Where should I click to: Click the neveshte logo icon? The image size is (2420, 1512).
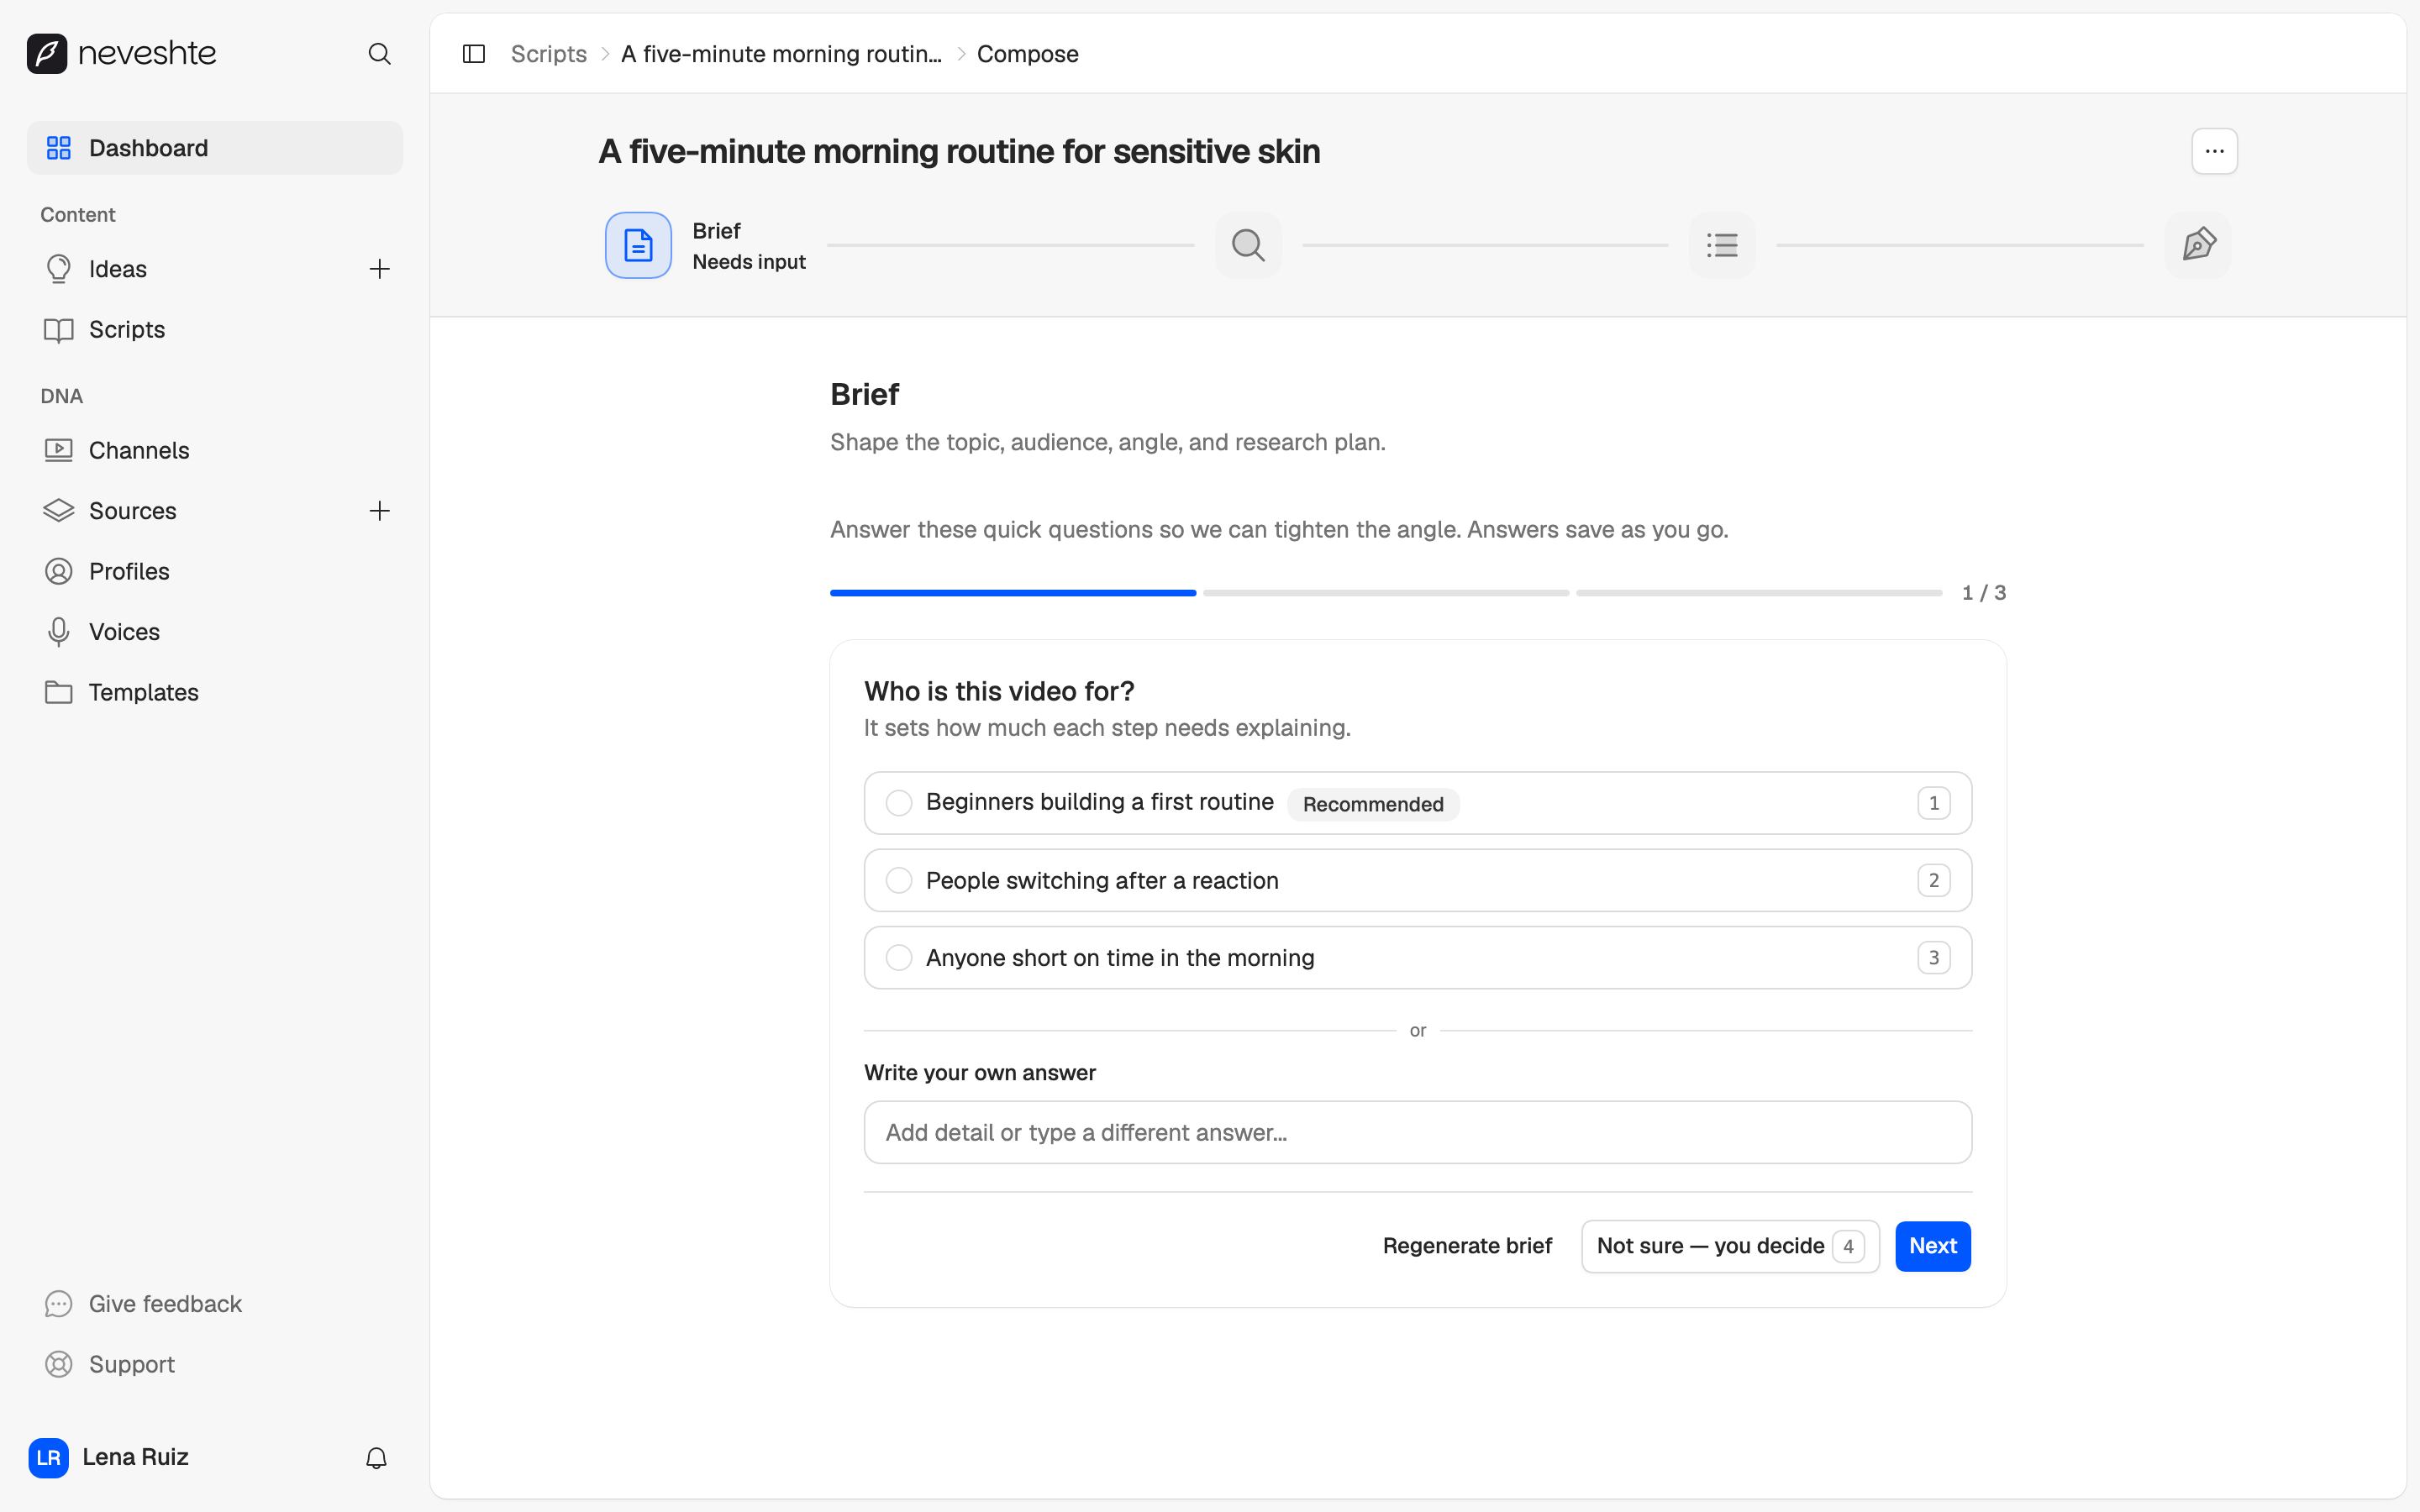pos(47,53)
